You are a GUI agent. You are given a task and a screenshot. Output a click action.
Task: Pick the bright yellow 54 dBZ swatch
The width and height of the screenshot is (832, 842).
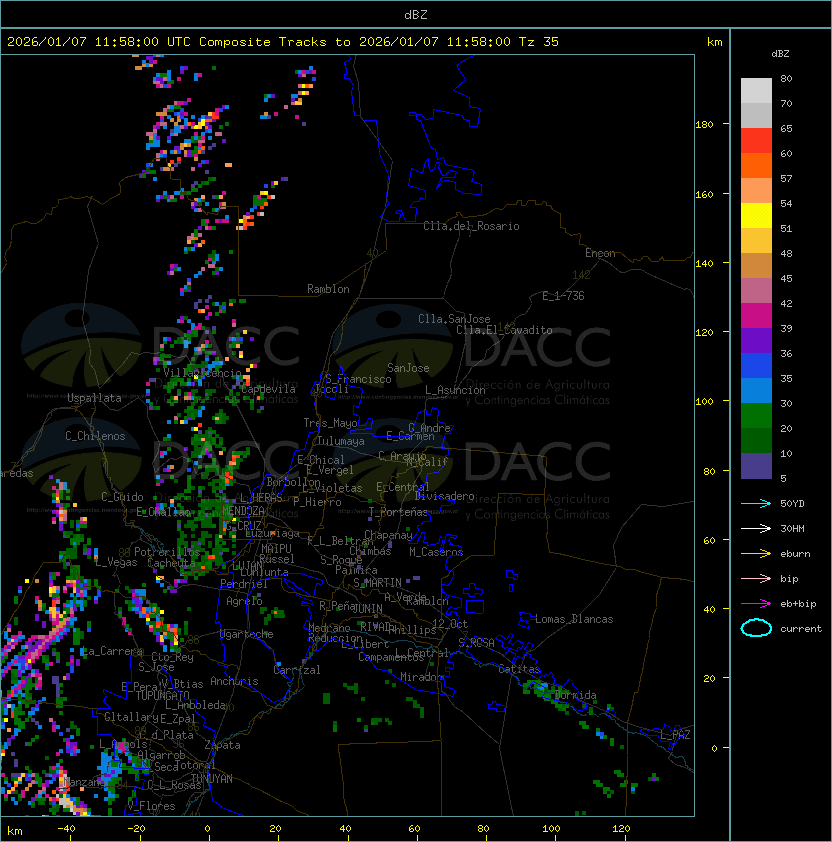(756, 216)
